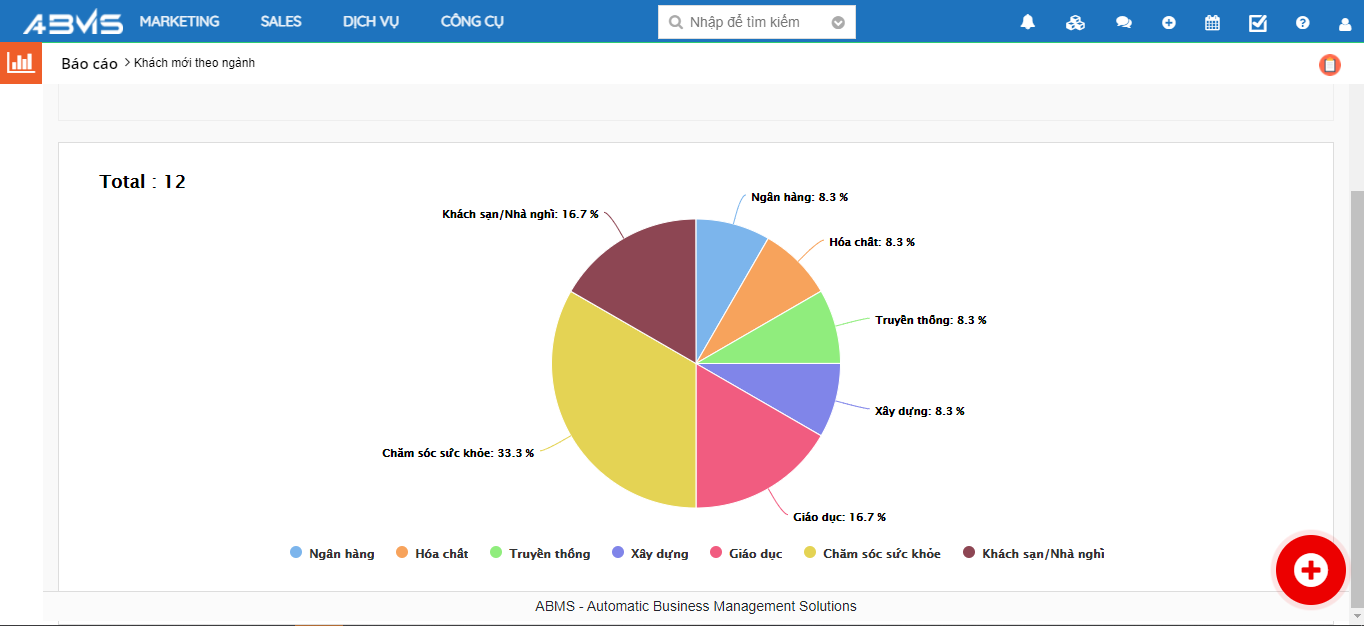Screen dimensions: 1364x626
Task: Toggle Ngân hàng series in chart legend
Action: pos(332,553)
